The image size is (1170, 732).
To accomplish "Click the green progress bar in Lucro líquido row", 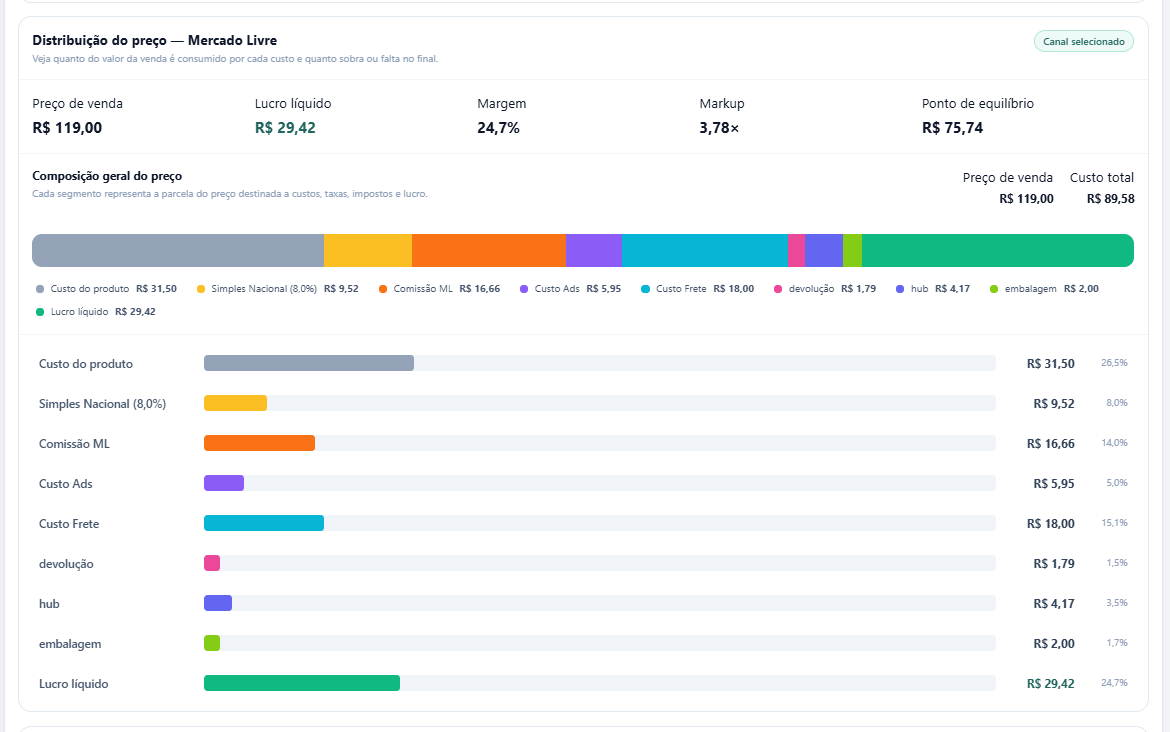I will coord(302,683).
